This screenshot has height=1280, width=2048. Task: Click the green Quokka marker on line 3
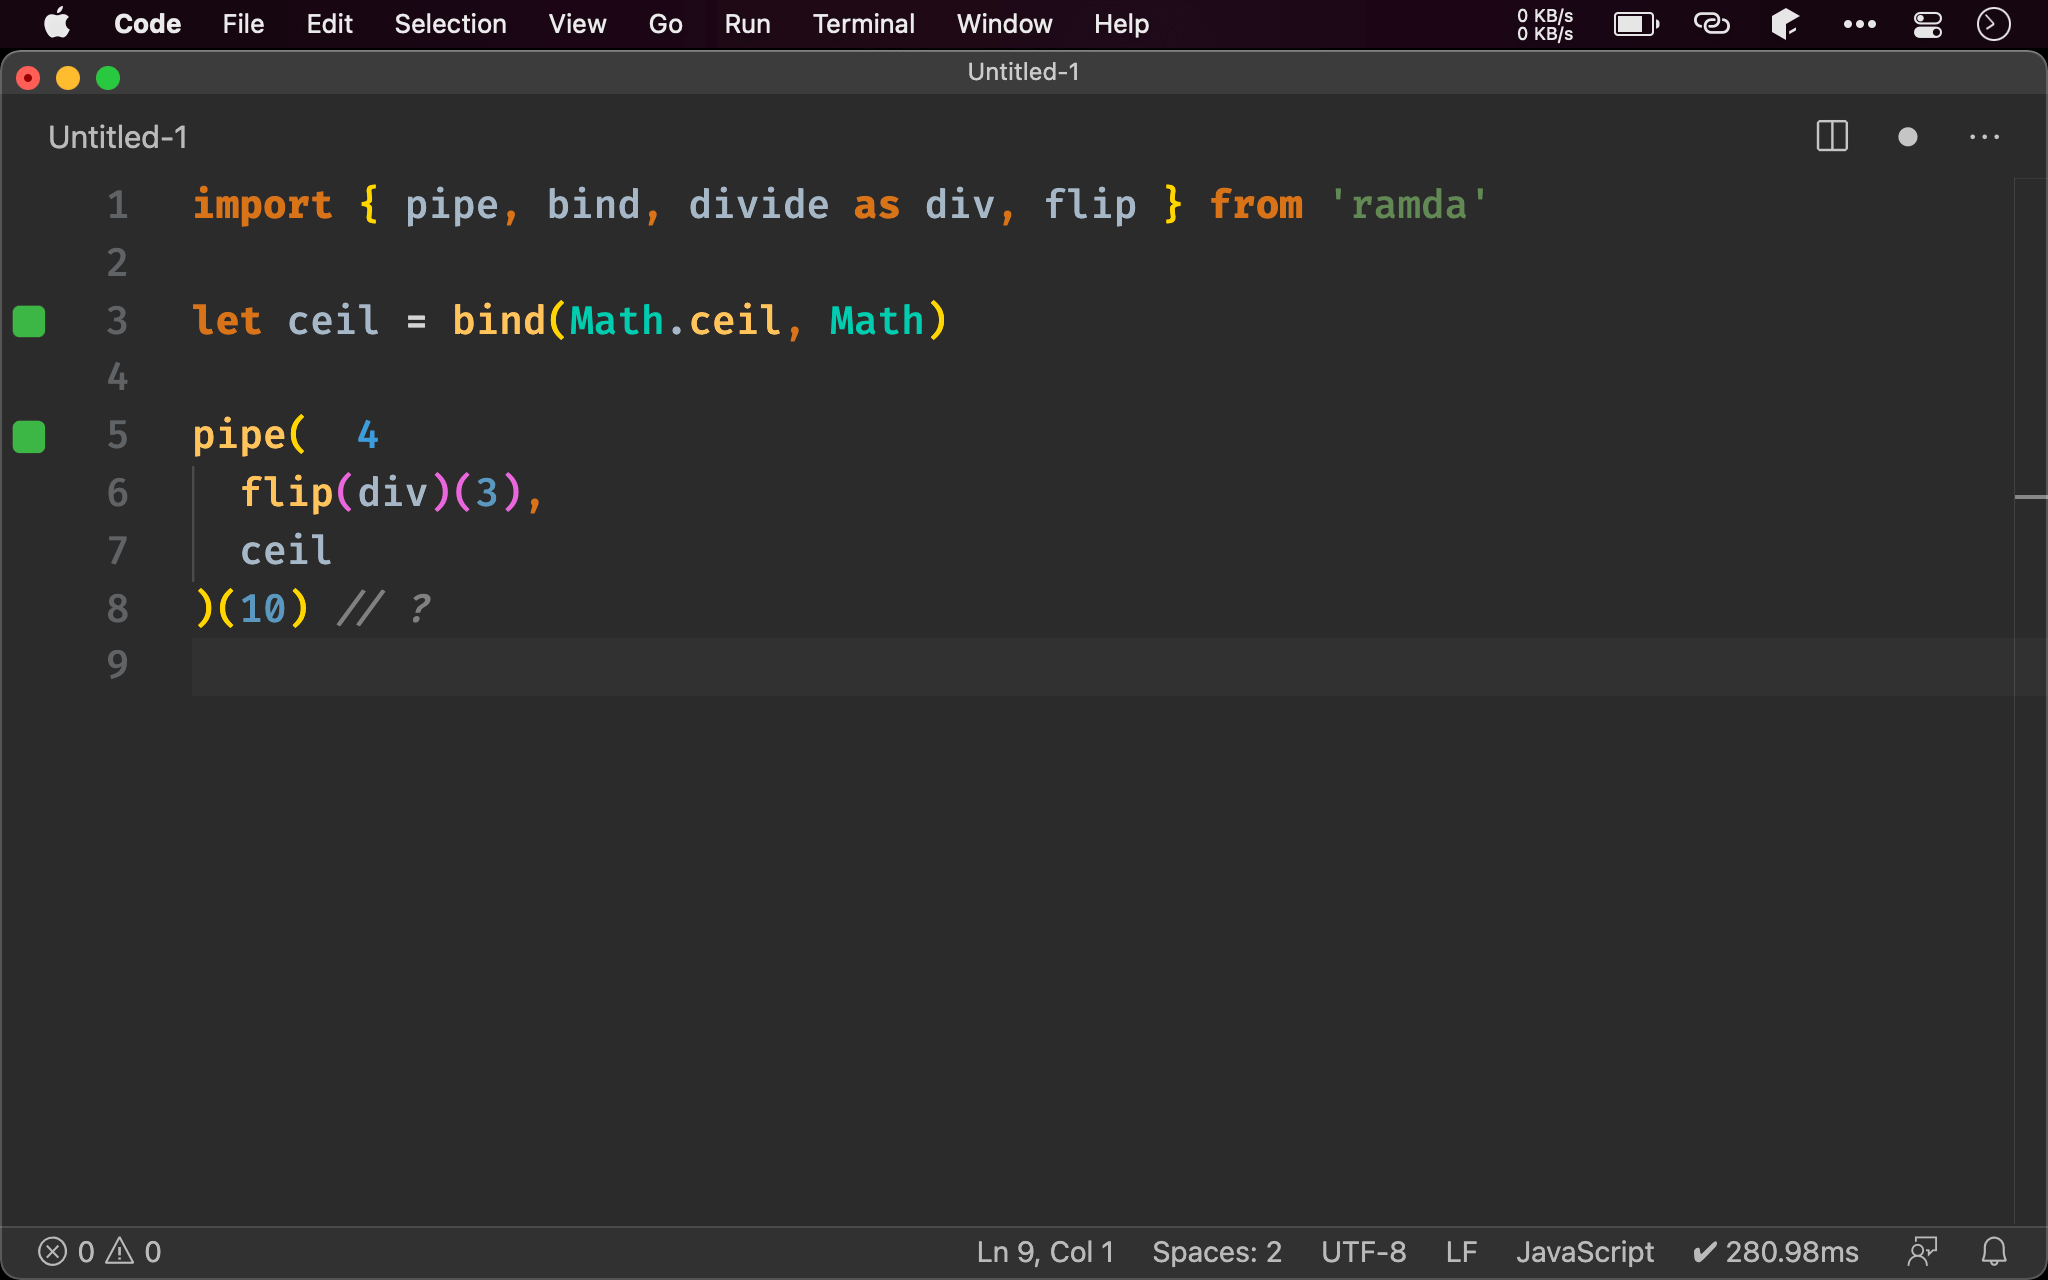click(x=29, y=321)
